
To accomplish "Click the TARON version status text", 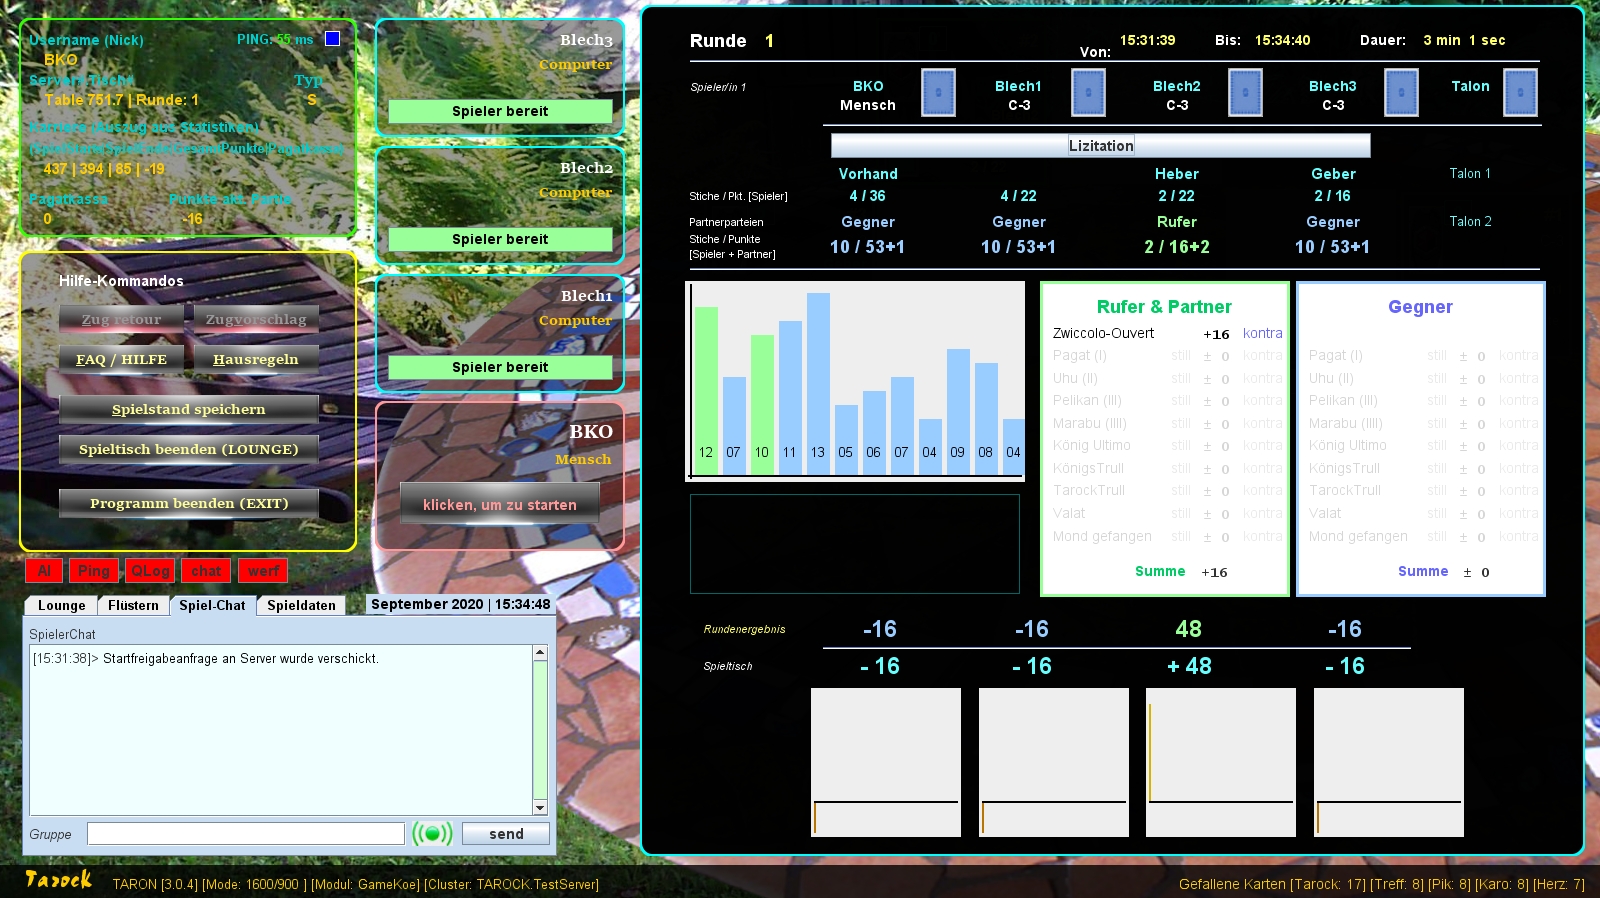I will click(x=356, y=884).
